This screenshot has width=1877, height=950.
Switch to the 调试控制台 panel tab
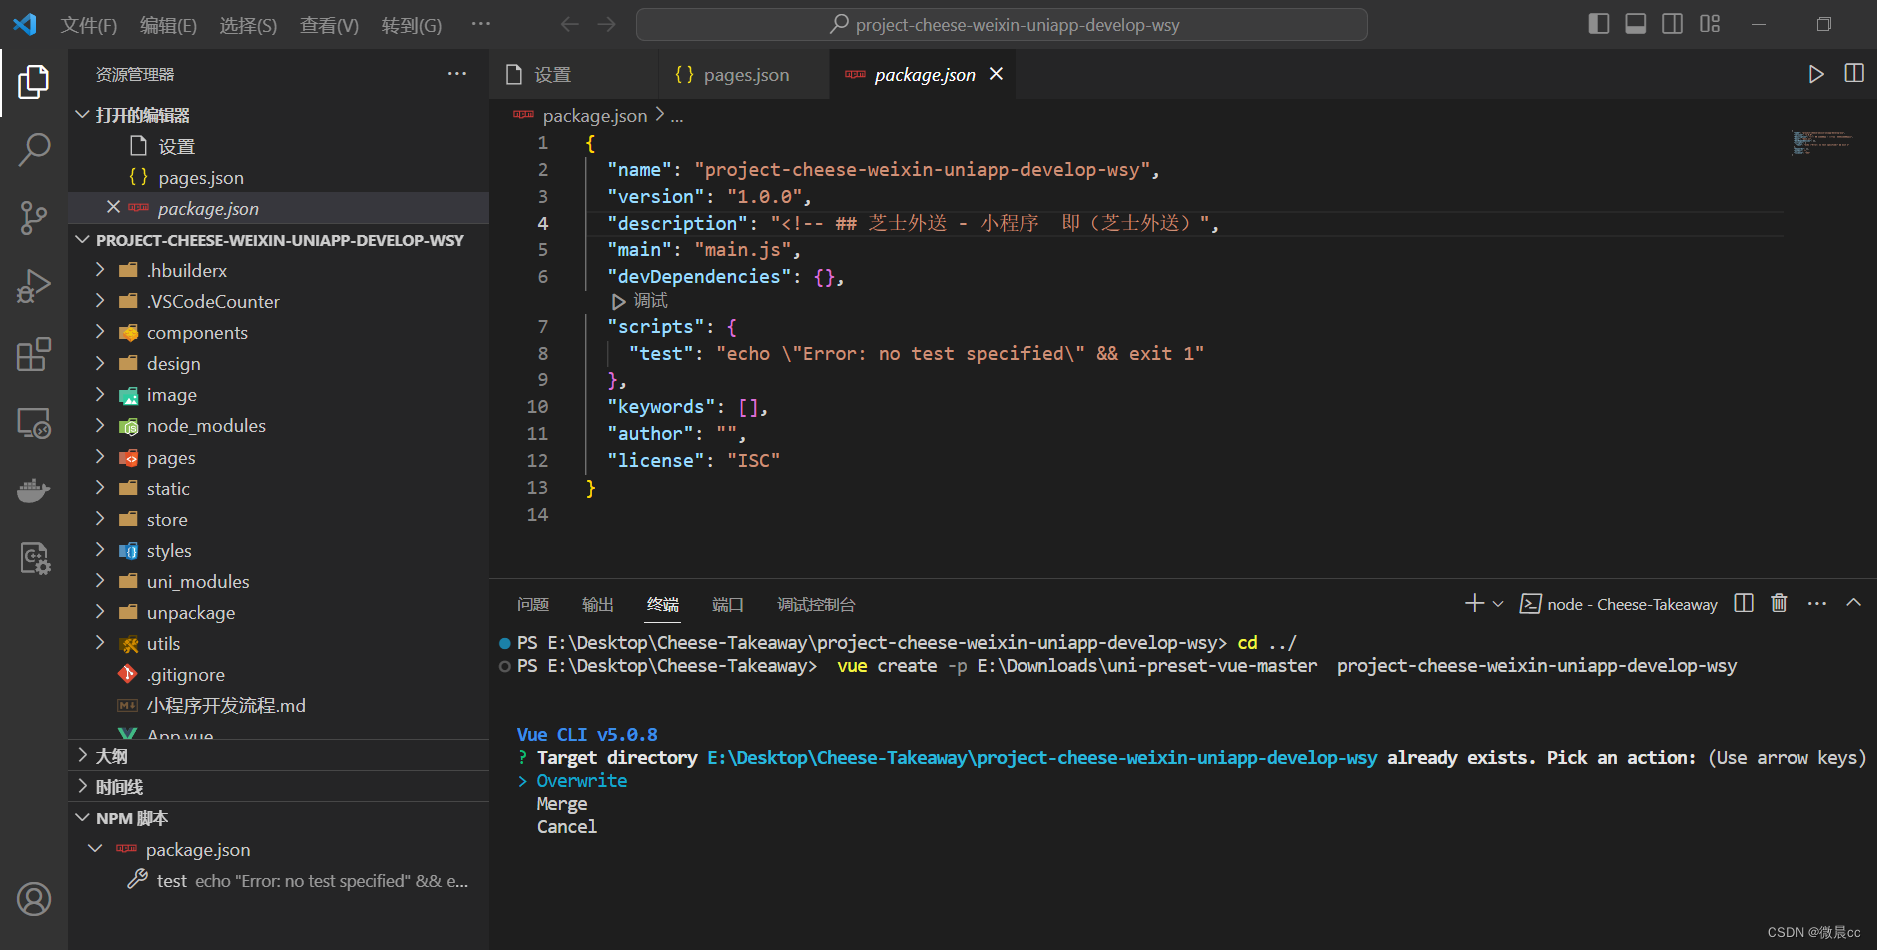(816, 604)
